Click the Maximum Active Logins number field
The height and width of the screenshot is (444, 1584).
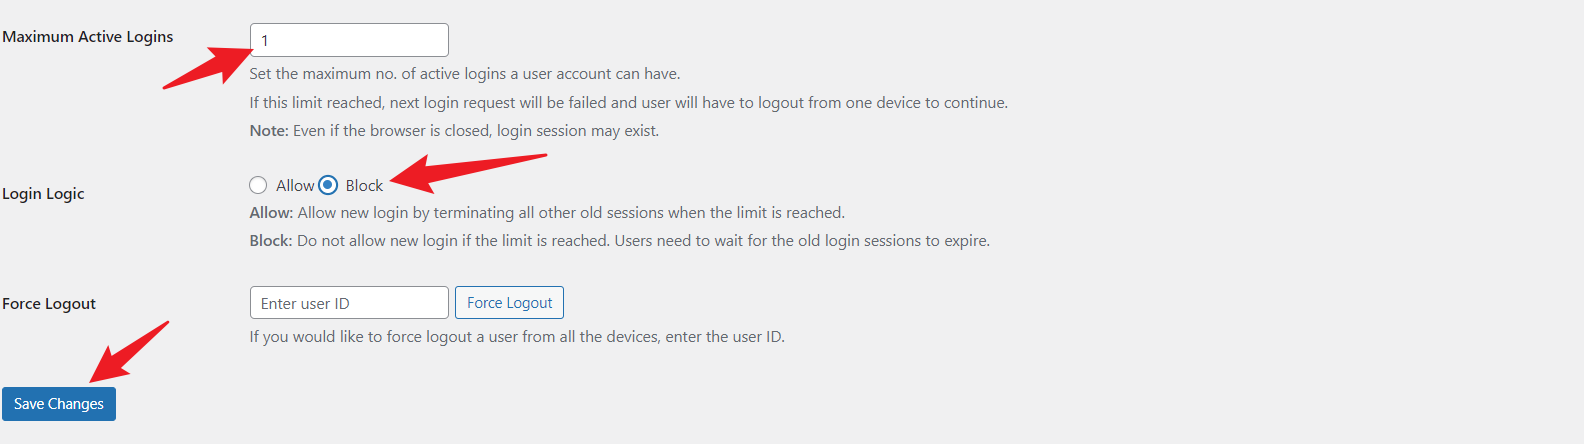(x=349, y=40)
